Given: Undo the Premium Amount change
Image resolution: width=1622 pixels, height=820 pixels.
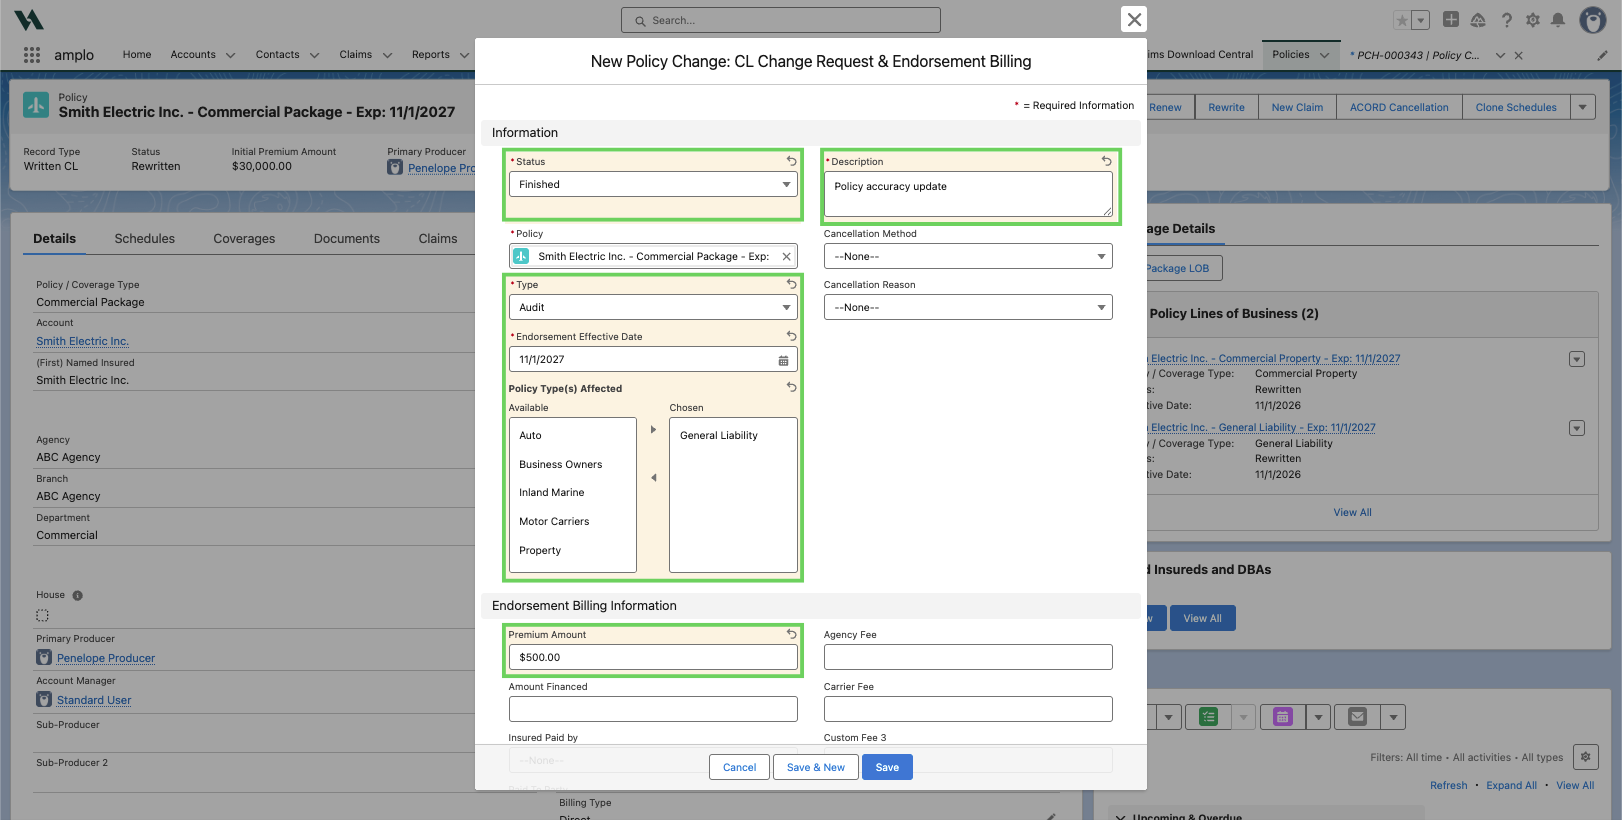Looking at the screenshot, I should coord(791,634).
